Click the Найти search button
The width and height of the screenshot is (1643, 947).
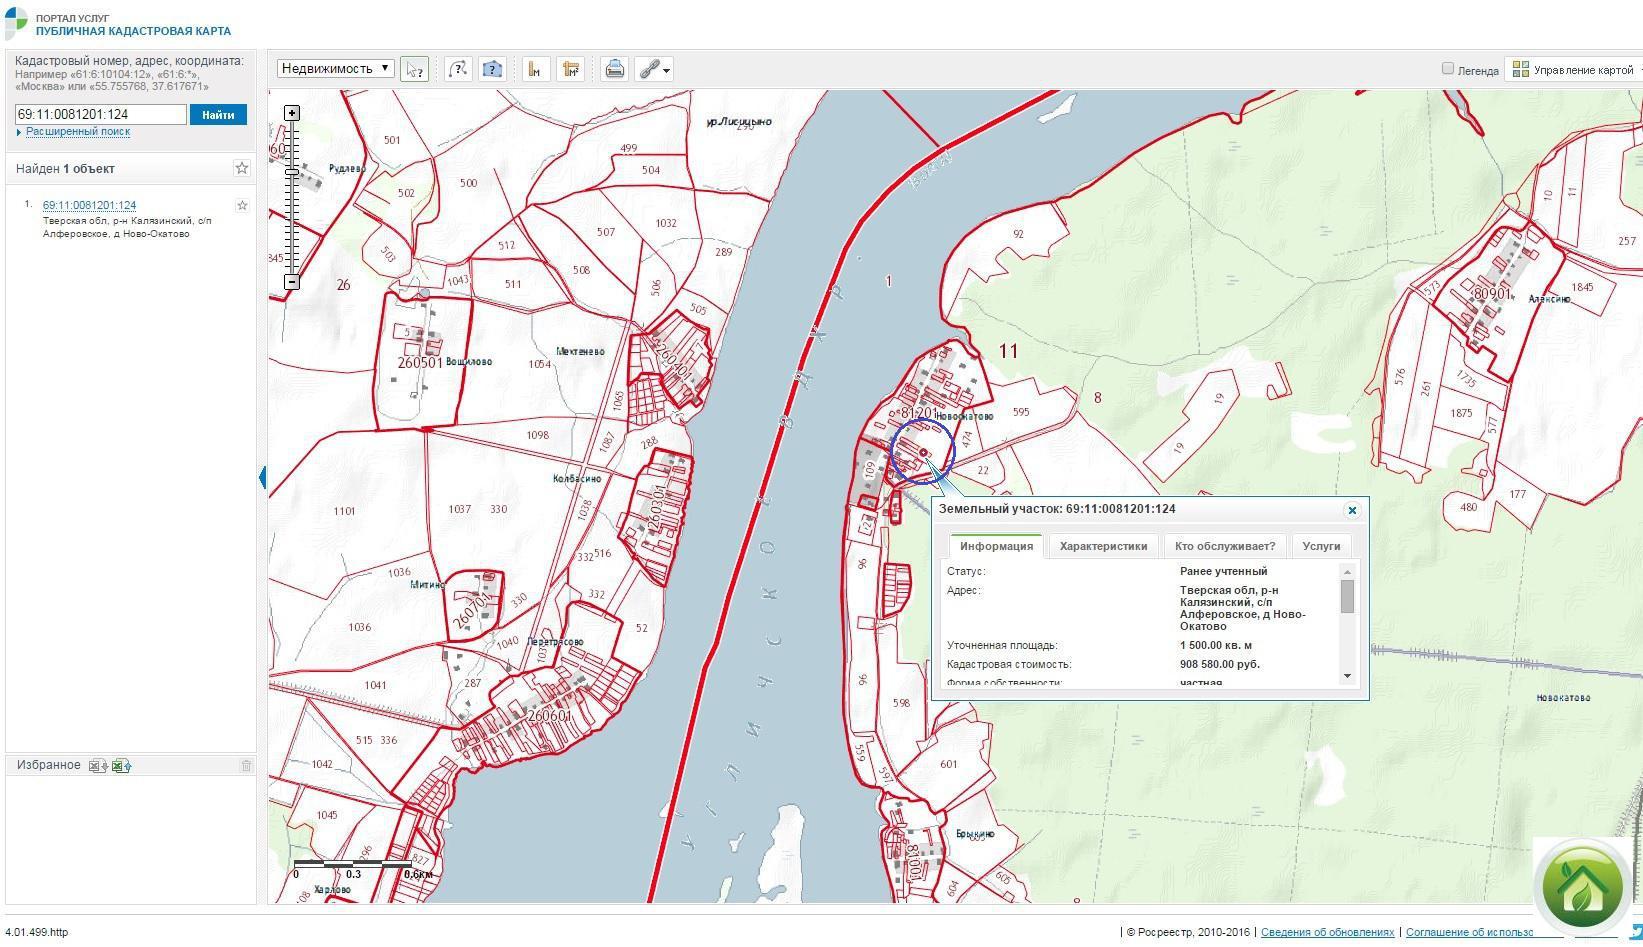218,115
